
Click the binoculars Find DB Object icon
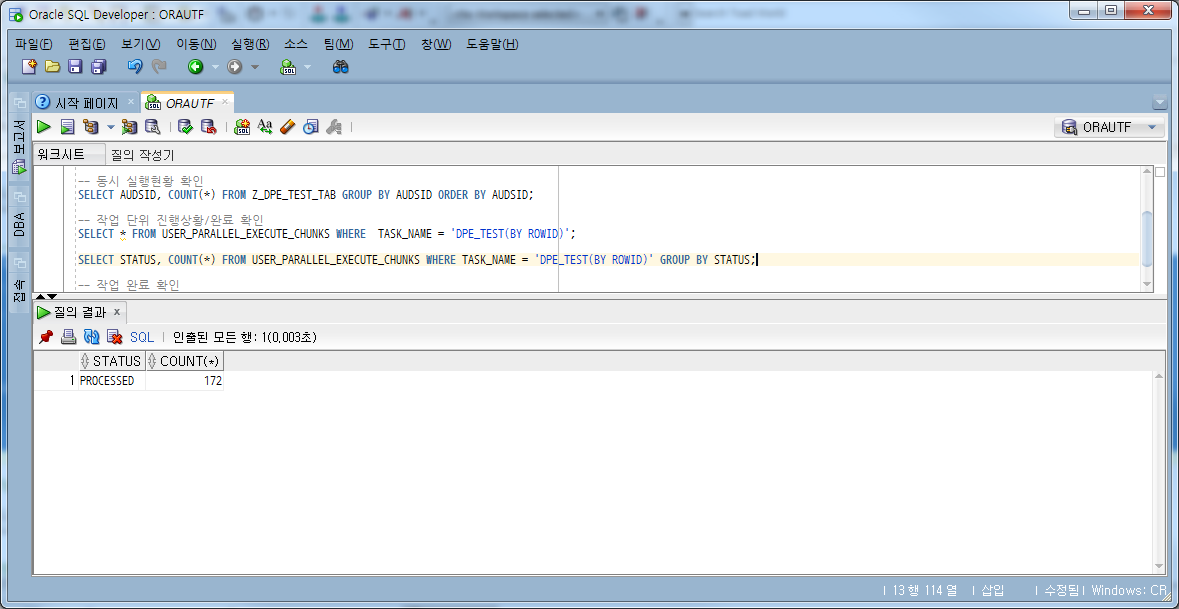[x=341, y=67]
